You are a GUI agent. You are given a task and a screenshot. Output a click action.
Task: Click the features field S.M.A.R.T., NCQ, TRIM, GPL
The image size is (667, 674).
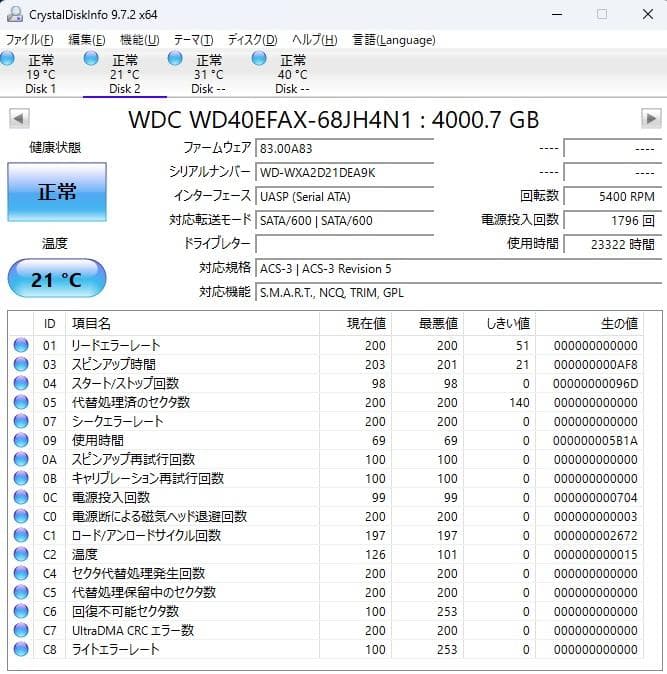[459, 293]
